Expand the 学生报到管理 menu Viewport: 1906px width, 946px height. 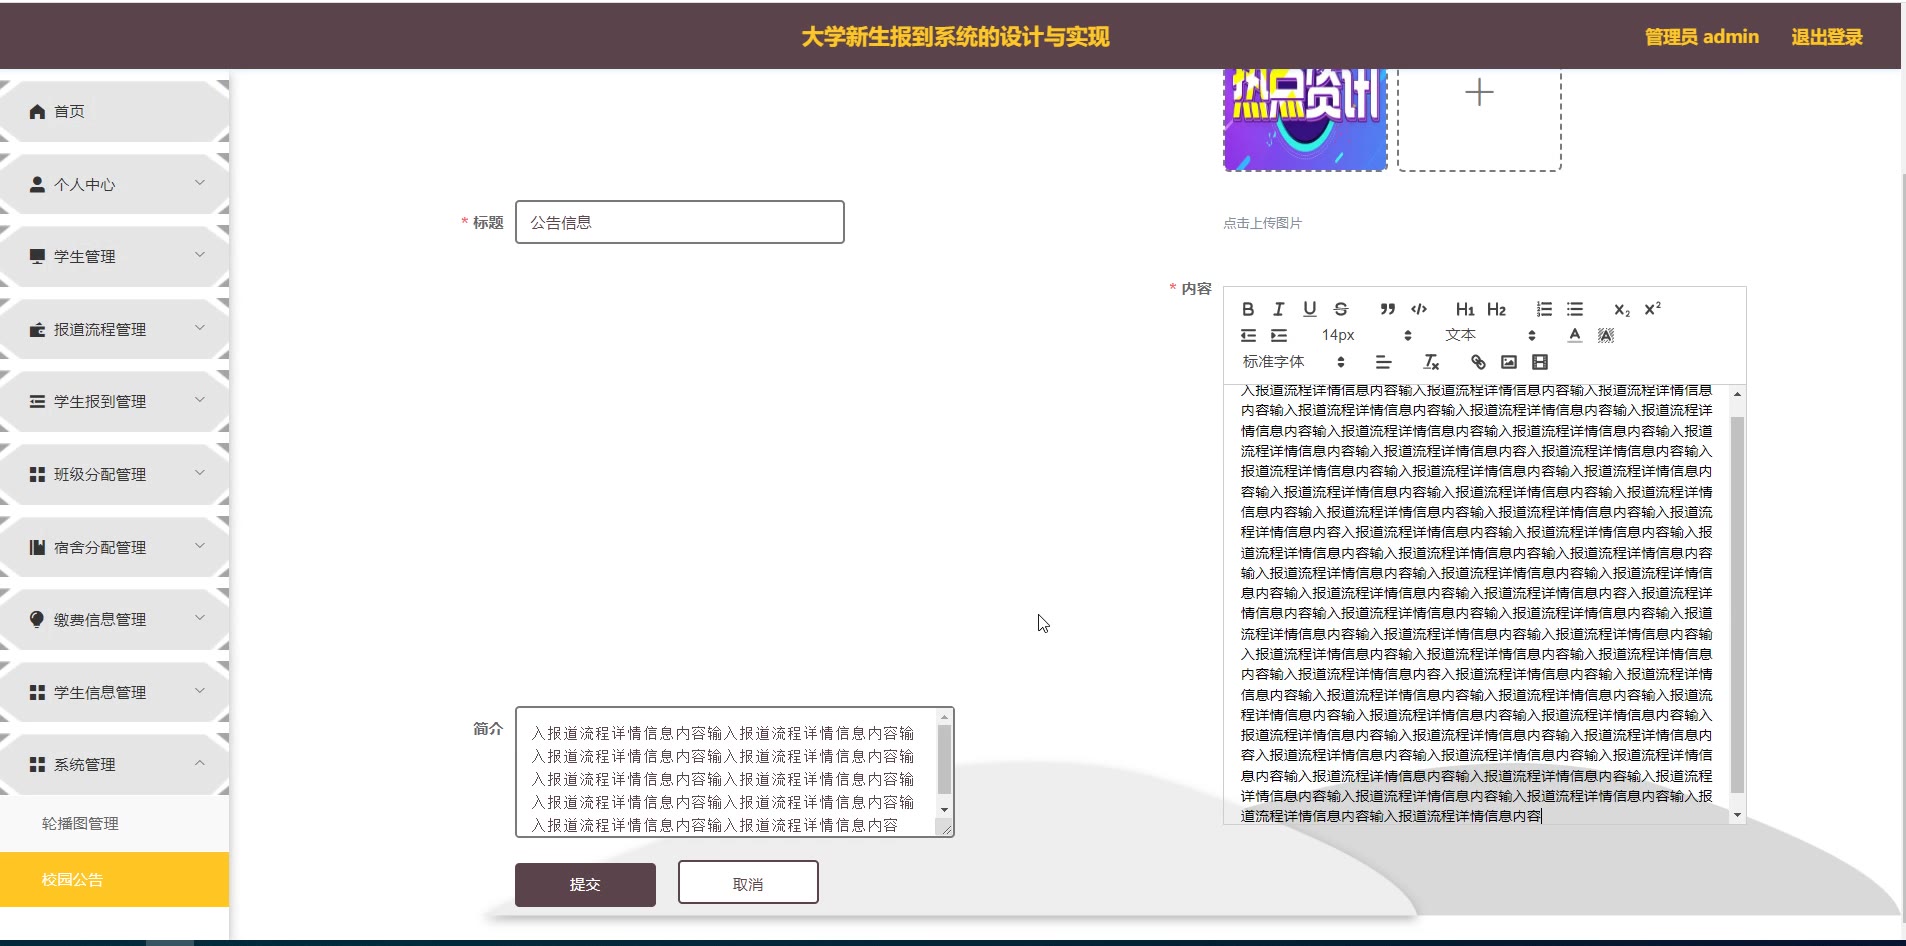click(x=115, y=402)
